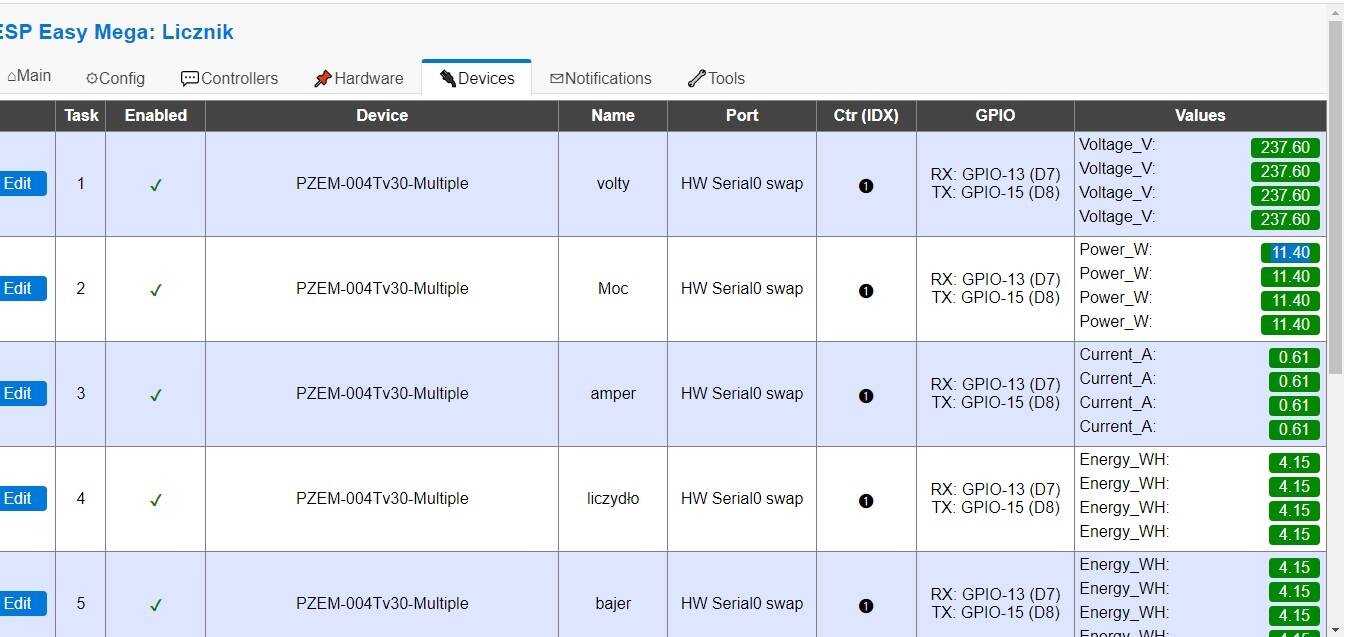Click task number 4 cell
This screenshot has height=637, width=1351.
tap(81, 499)
